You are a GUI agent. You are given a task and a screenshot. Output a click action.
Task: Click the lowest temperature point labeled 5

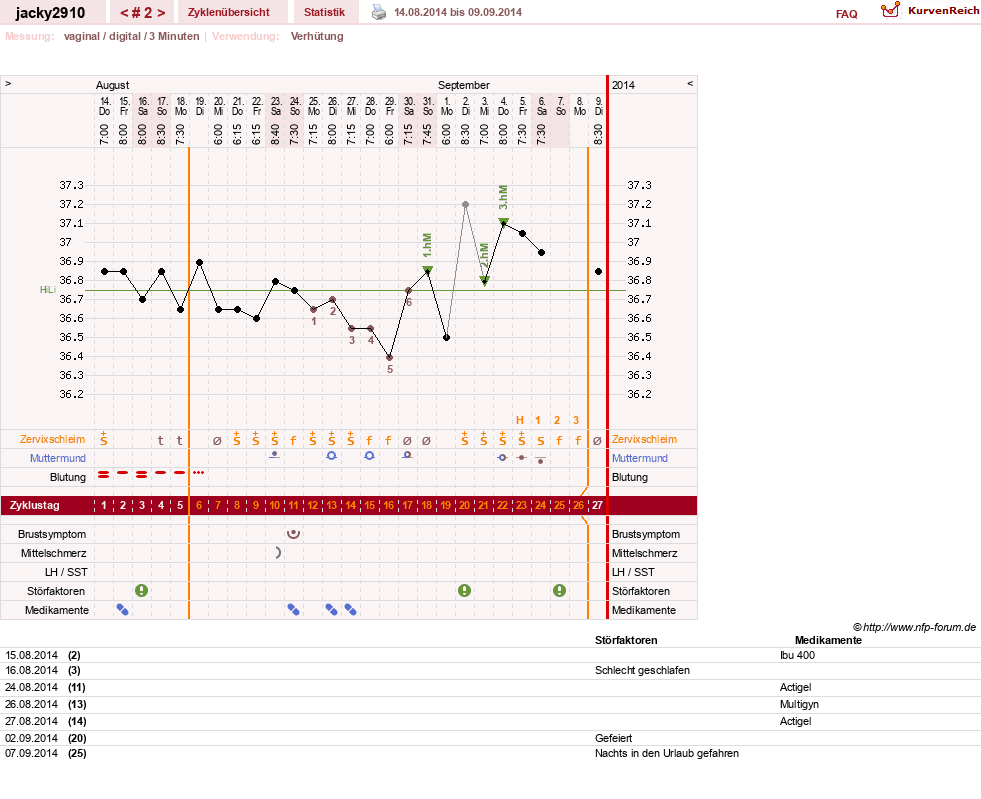(390, 357)
